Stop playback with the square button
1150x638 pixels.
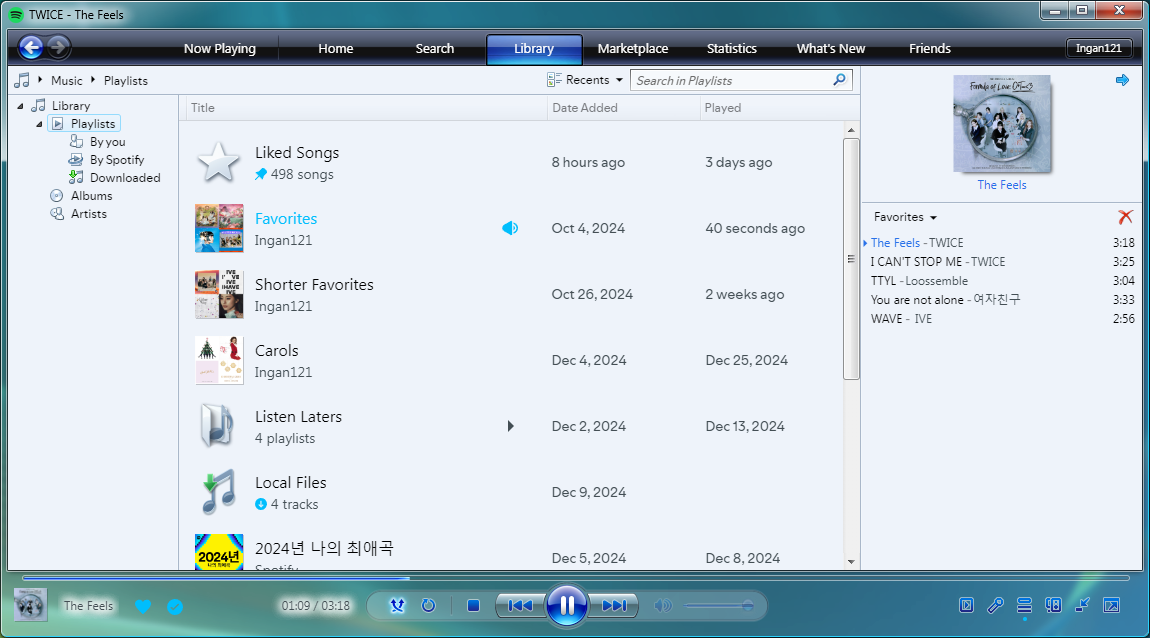473,606
